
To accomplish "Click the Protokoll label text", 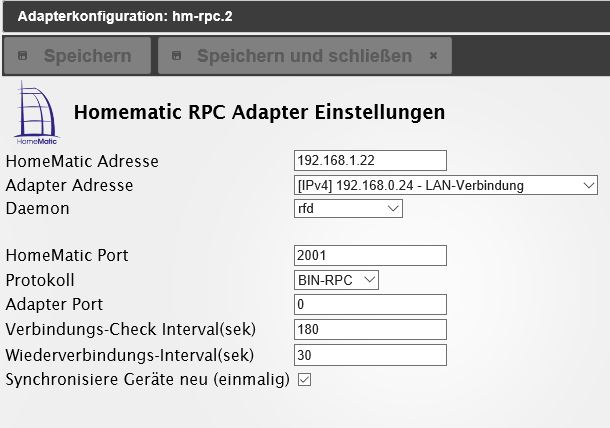I will coord(40,281).
